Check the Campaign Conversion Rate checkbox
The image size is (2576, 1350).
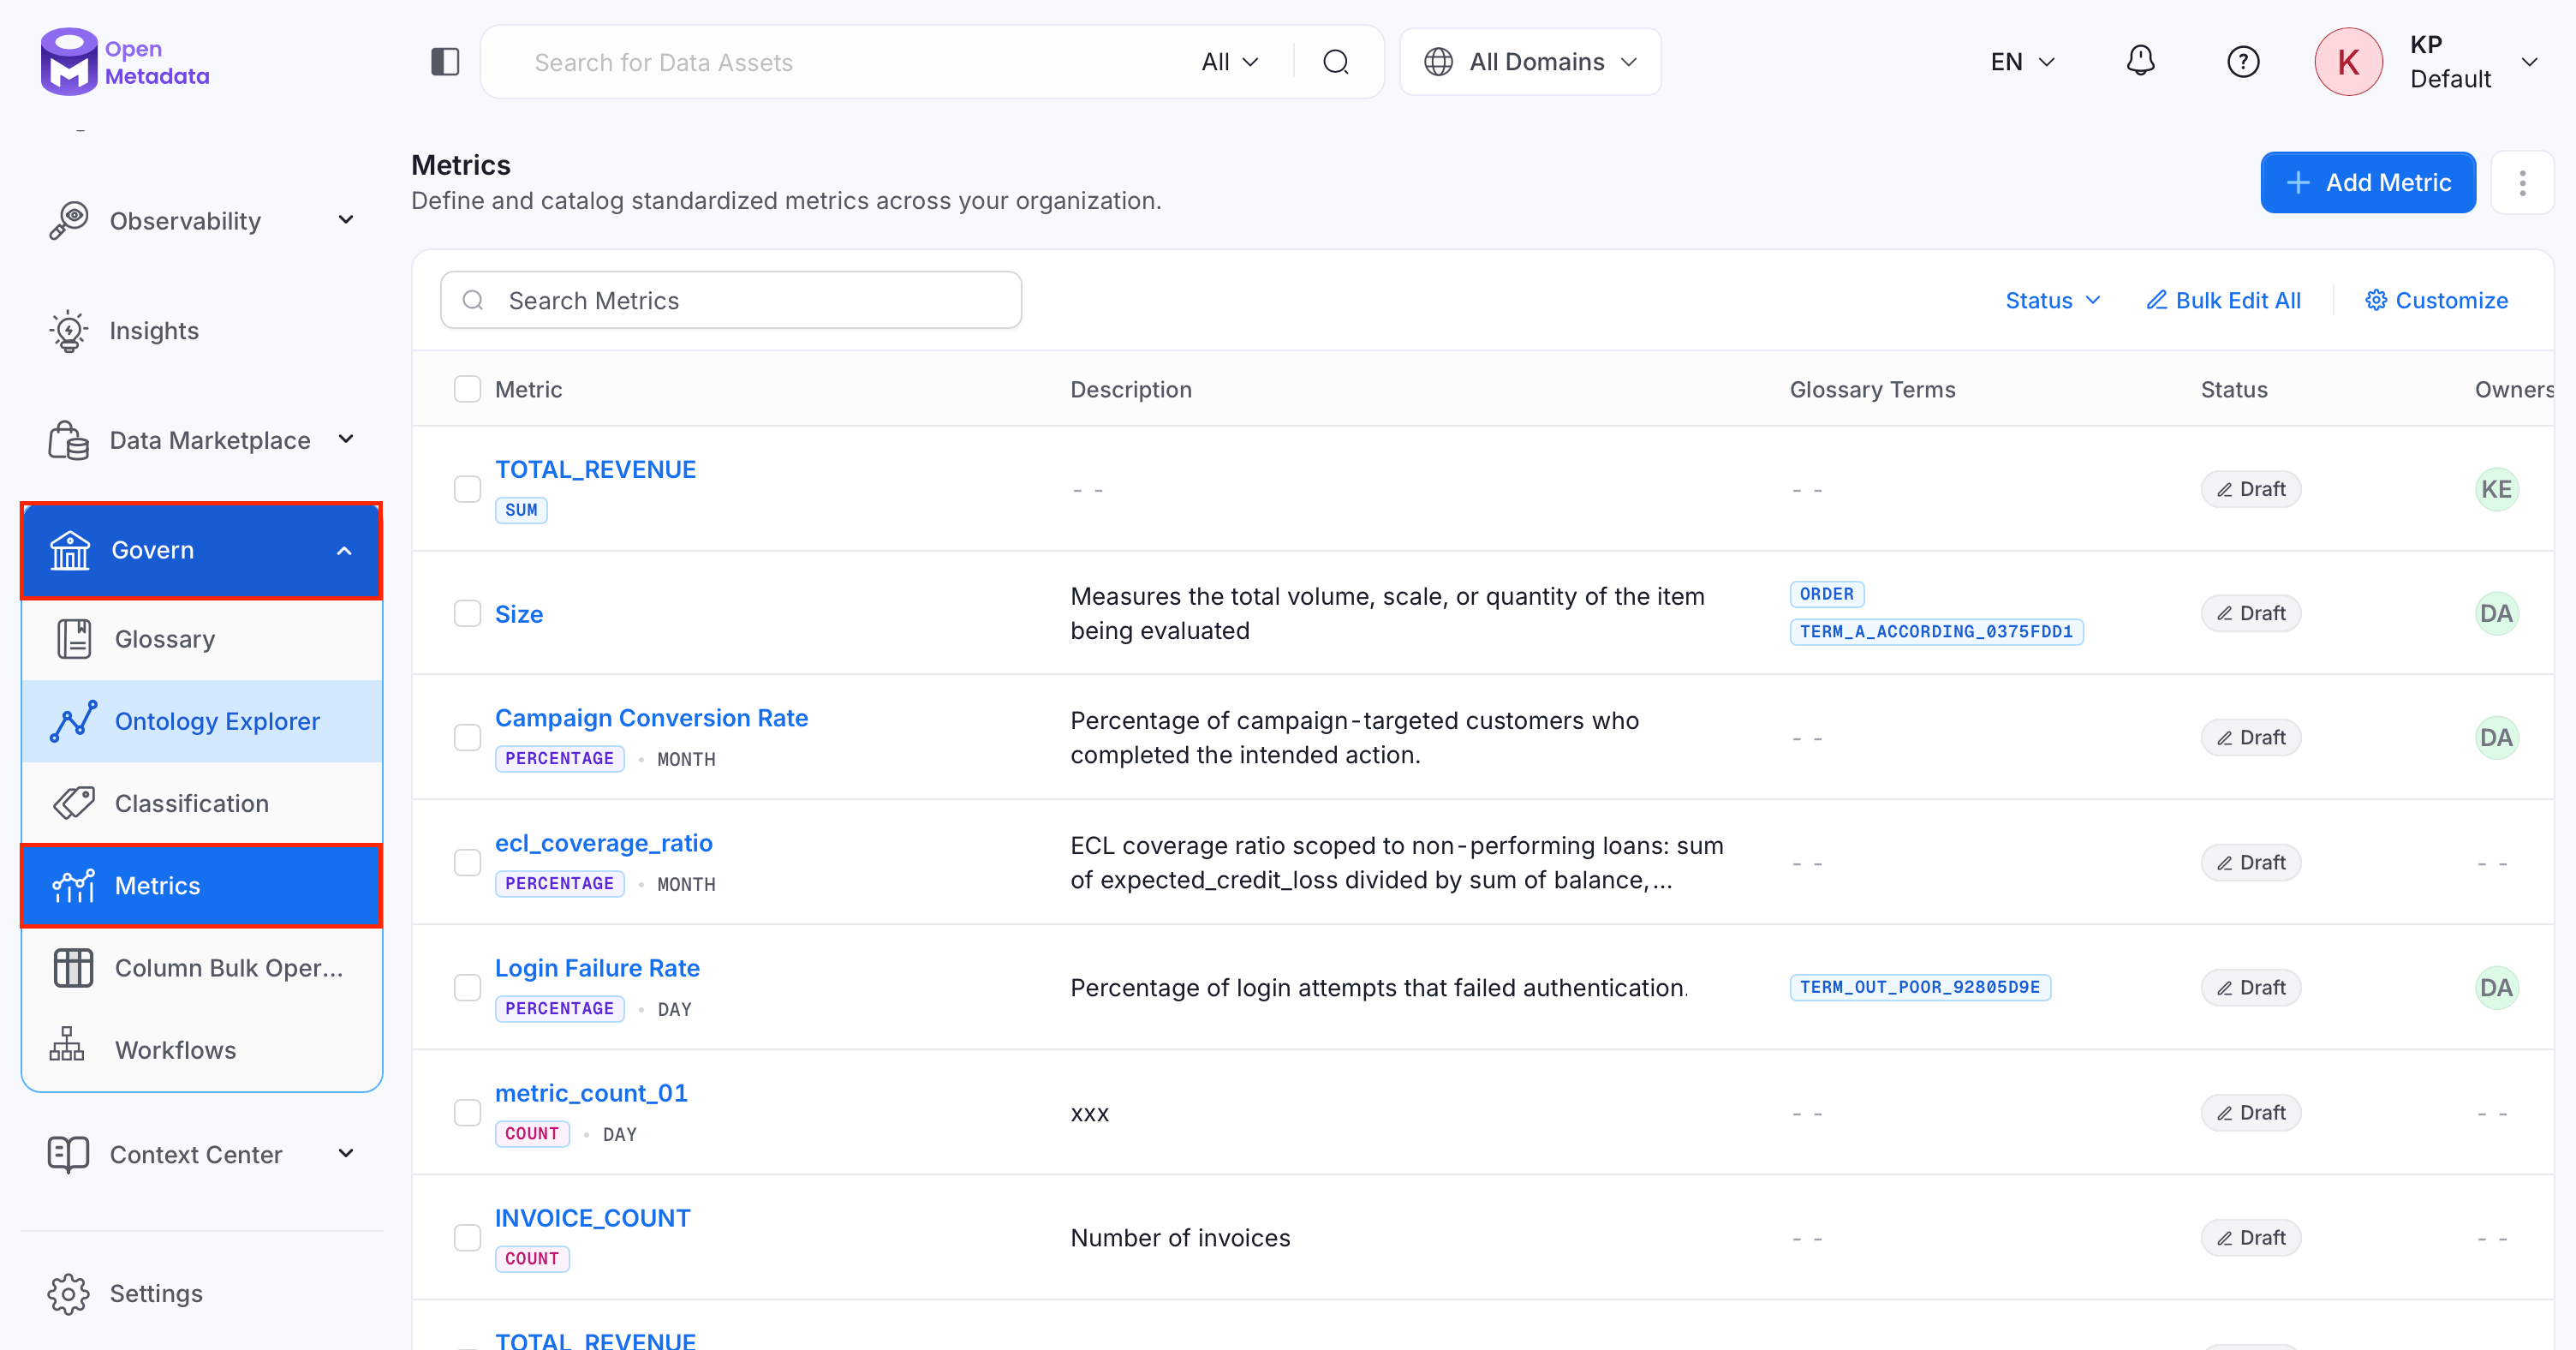click(x=468, y=738)
